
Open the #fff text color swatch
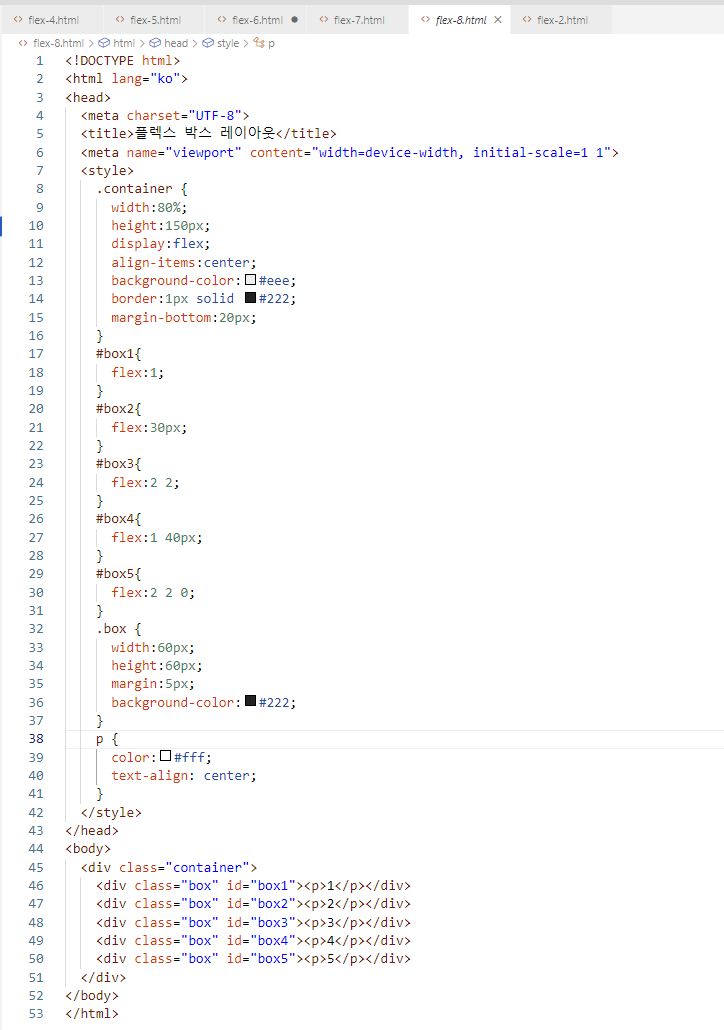click(166, 757)
